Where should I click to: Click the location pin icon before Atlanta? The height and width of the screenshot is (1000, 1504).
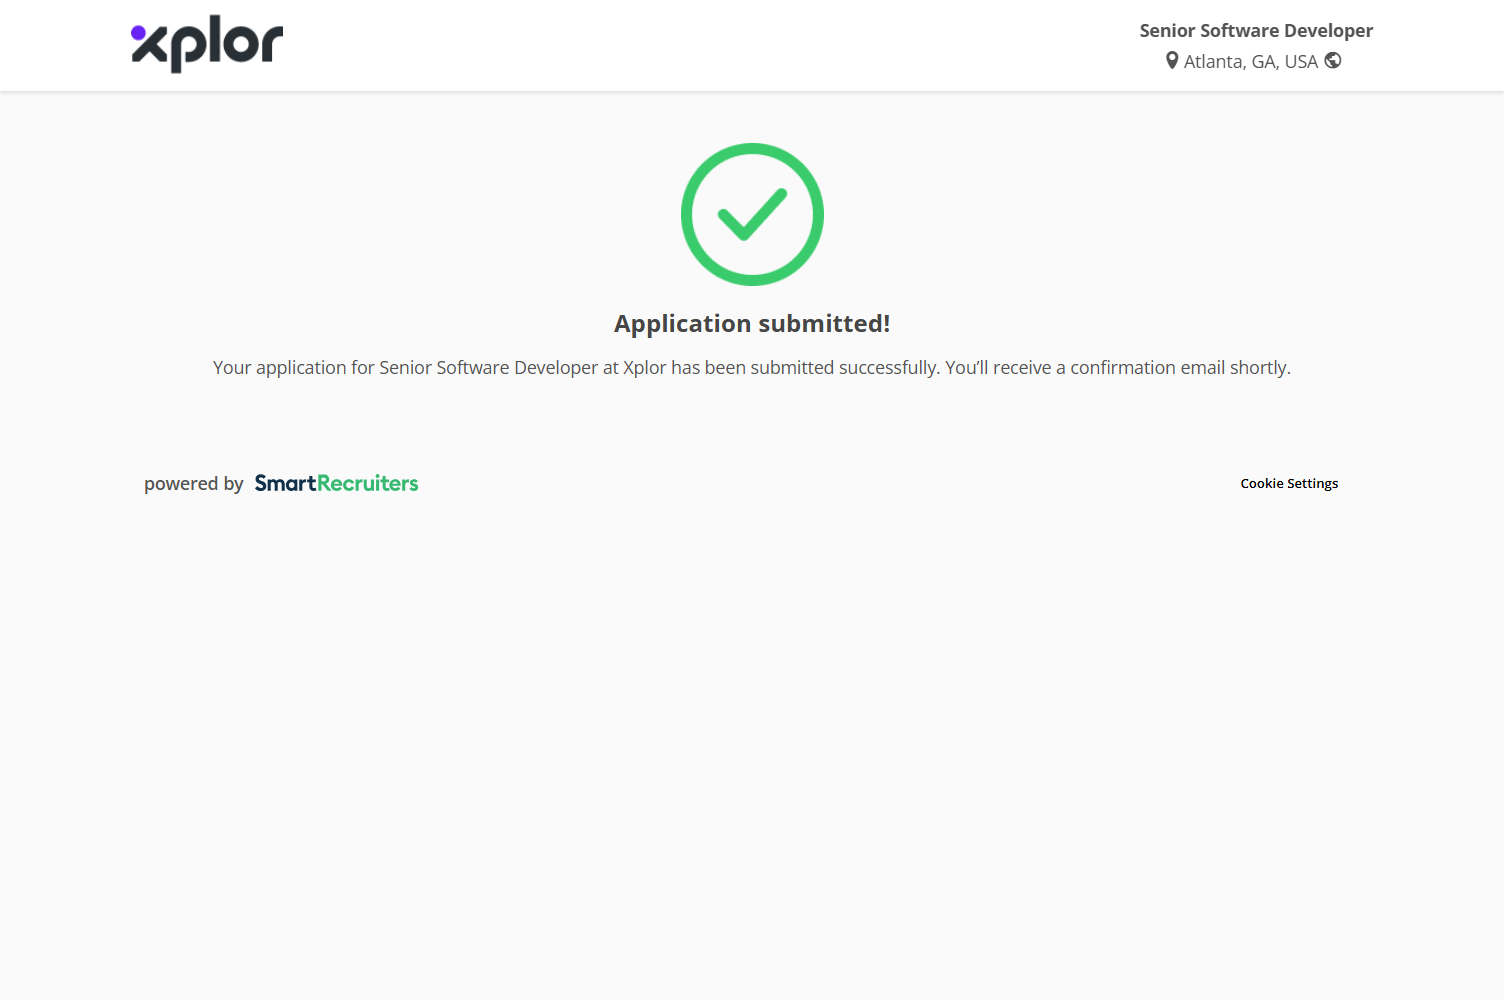click(x=1172, y=61)
